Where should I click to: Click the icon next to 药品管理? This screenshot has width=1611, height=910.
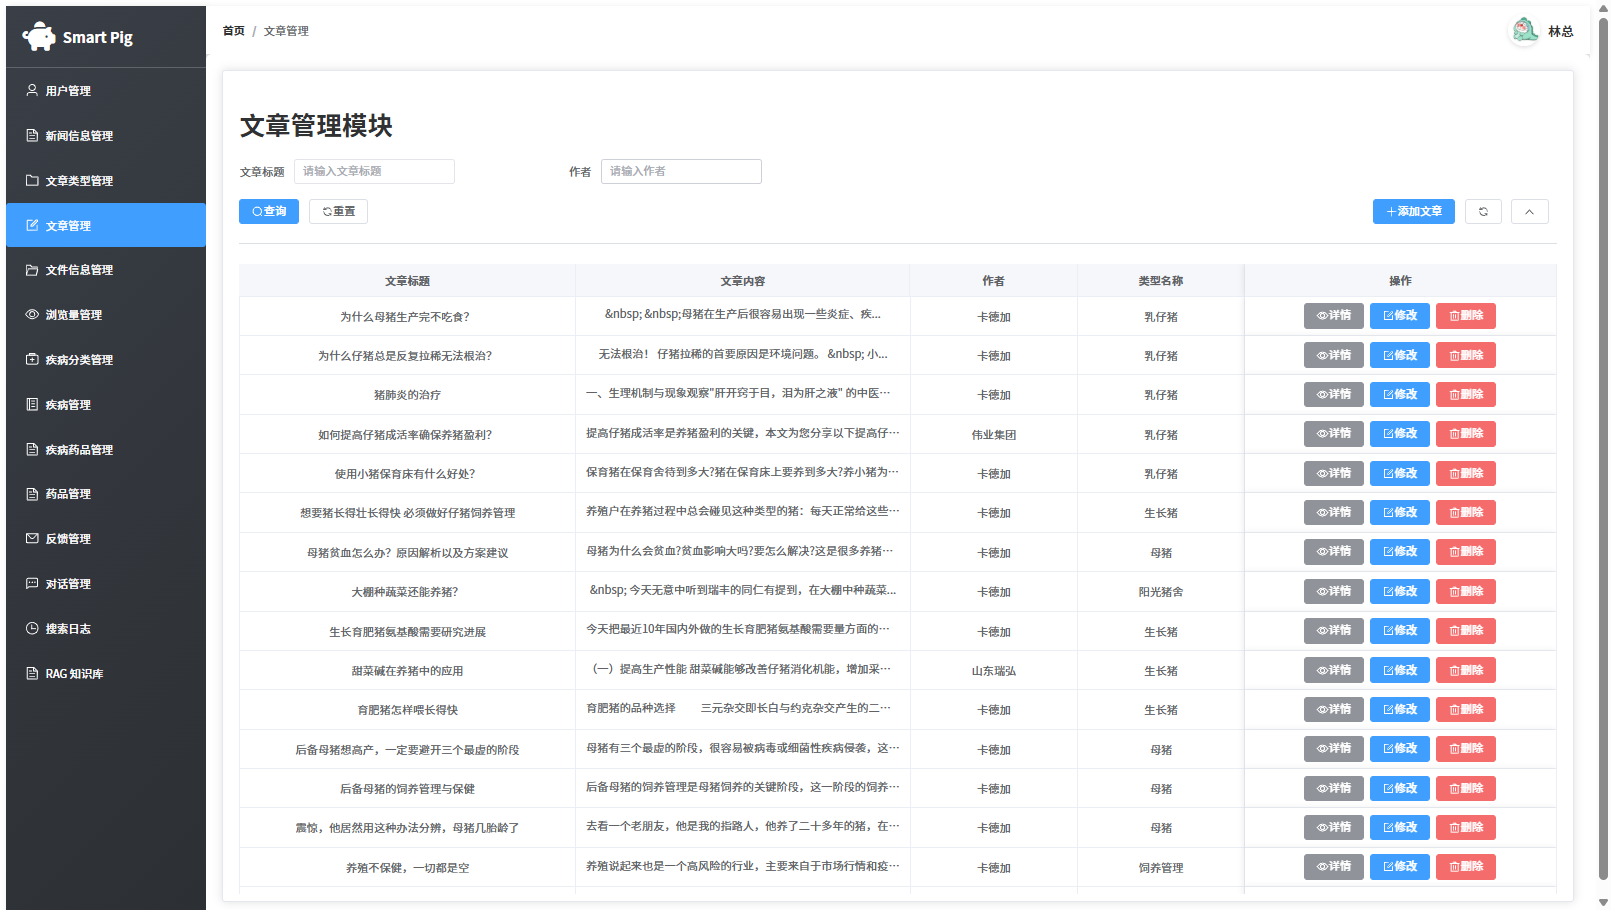[32, 493]
